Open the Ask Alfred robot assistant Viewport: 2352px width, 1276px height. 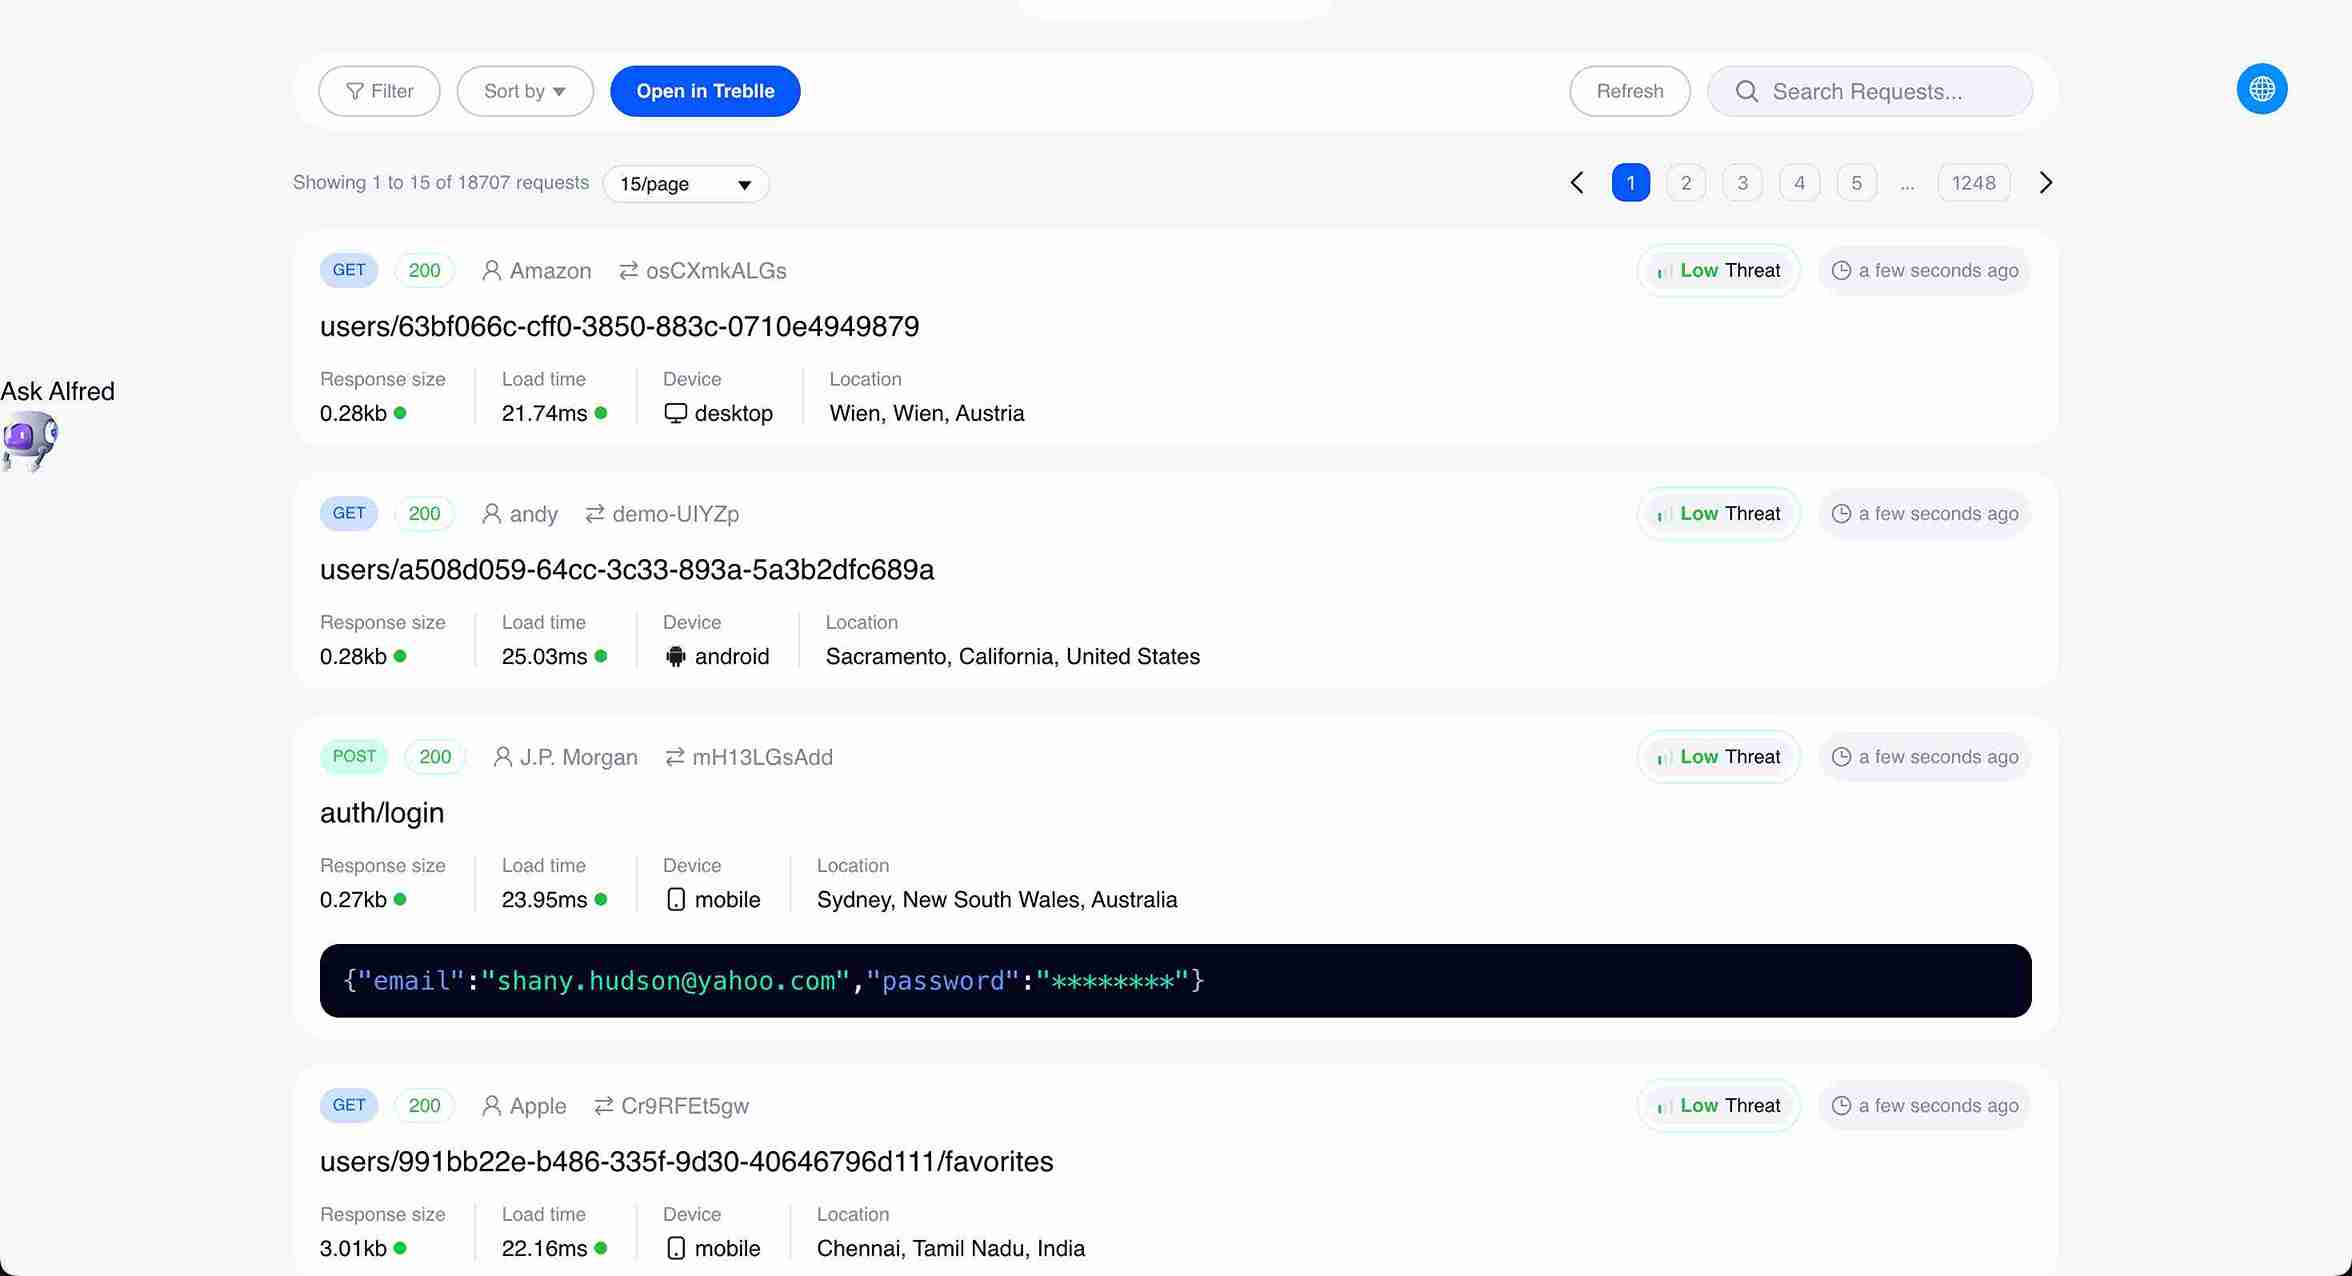click(29, 440)
